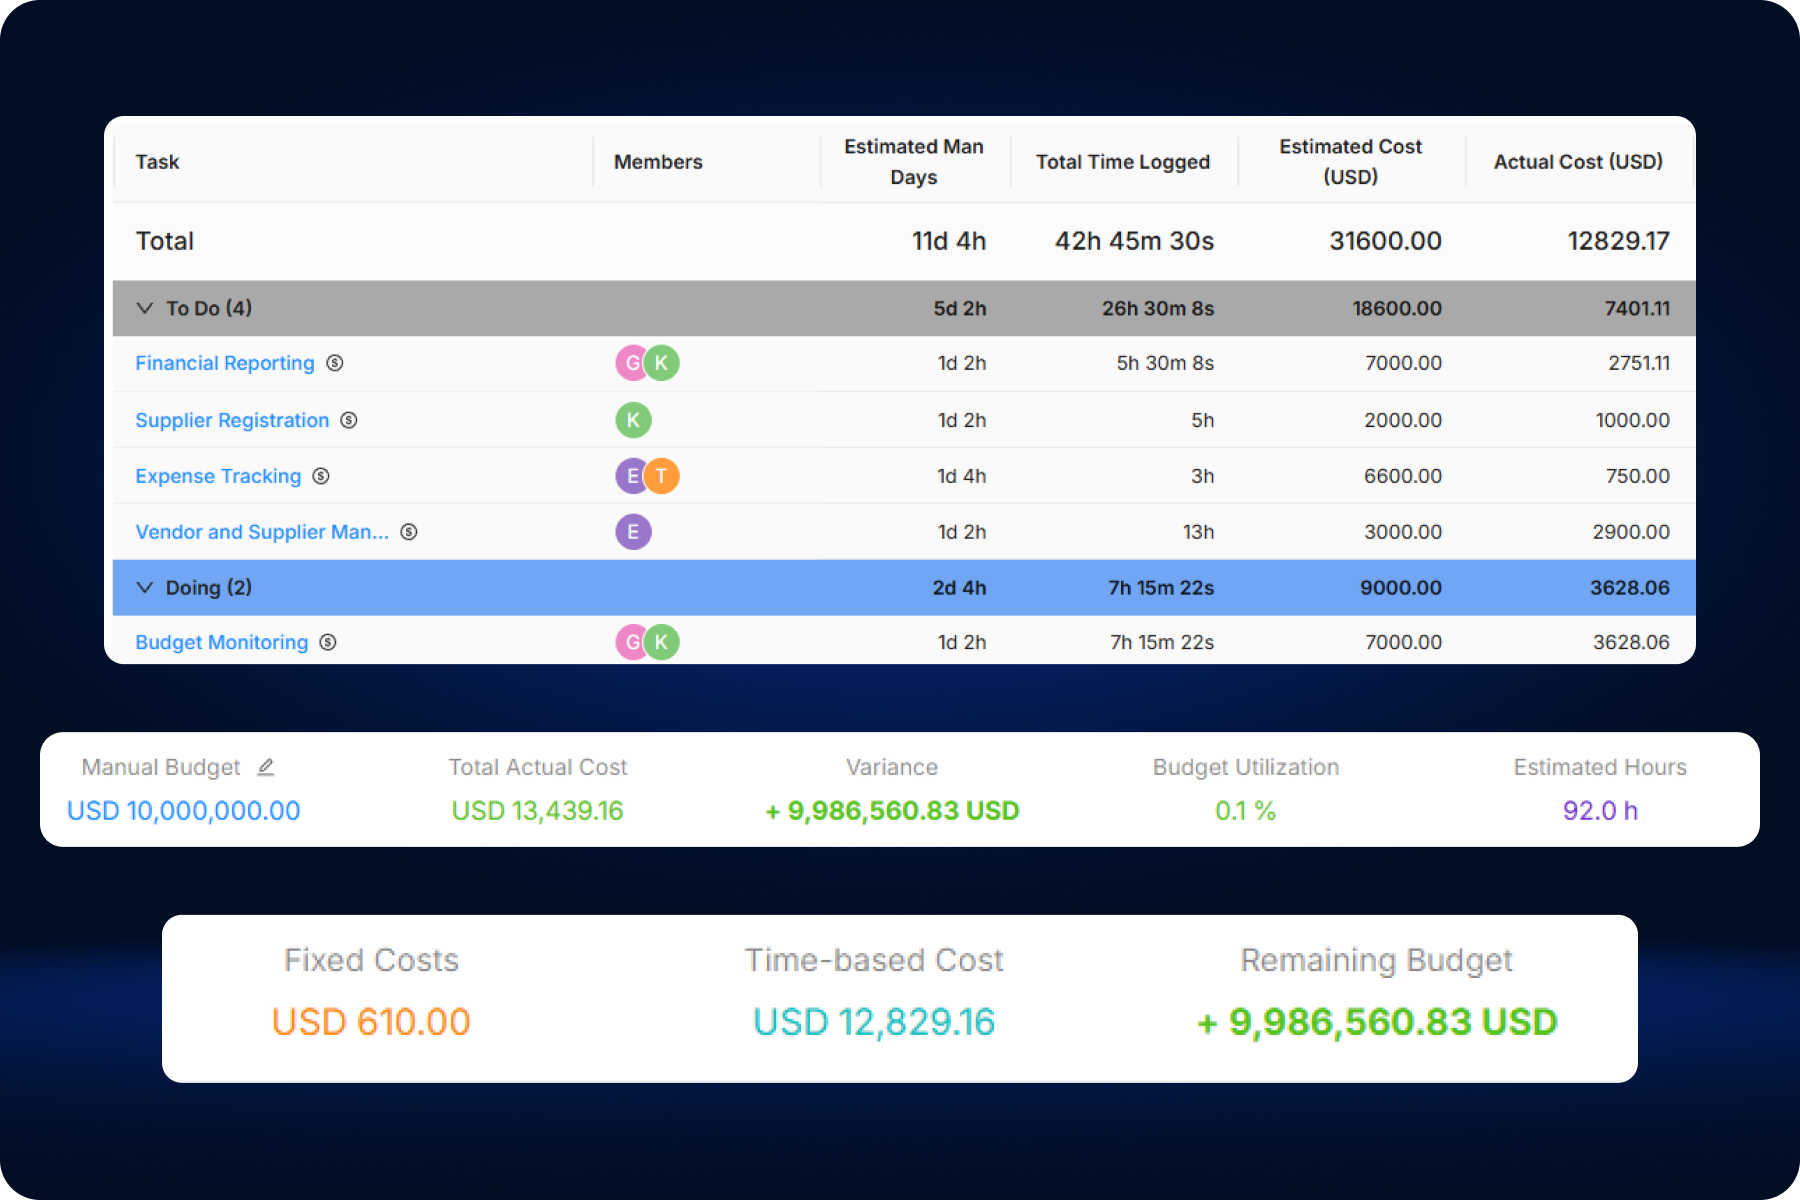1800x1200 pixels.
Task: Click the cost icon for Vendor and Supplier Man...
Action: click(x=410, y=532)
